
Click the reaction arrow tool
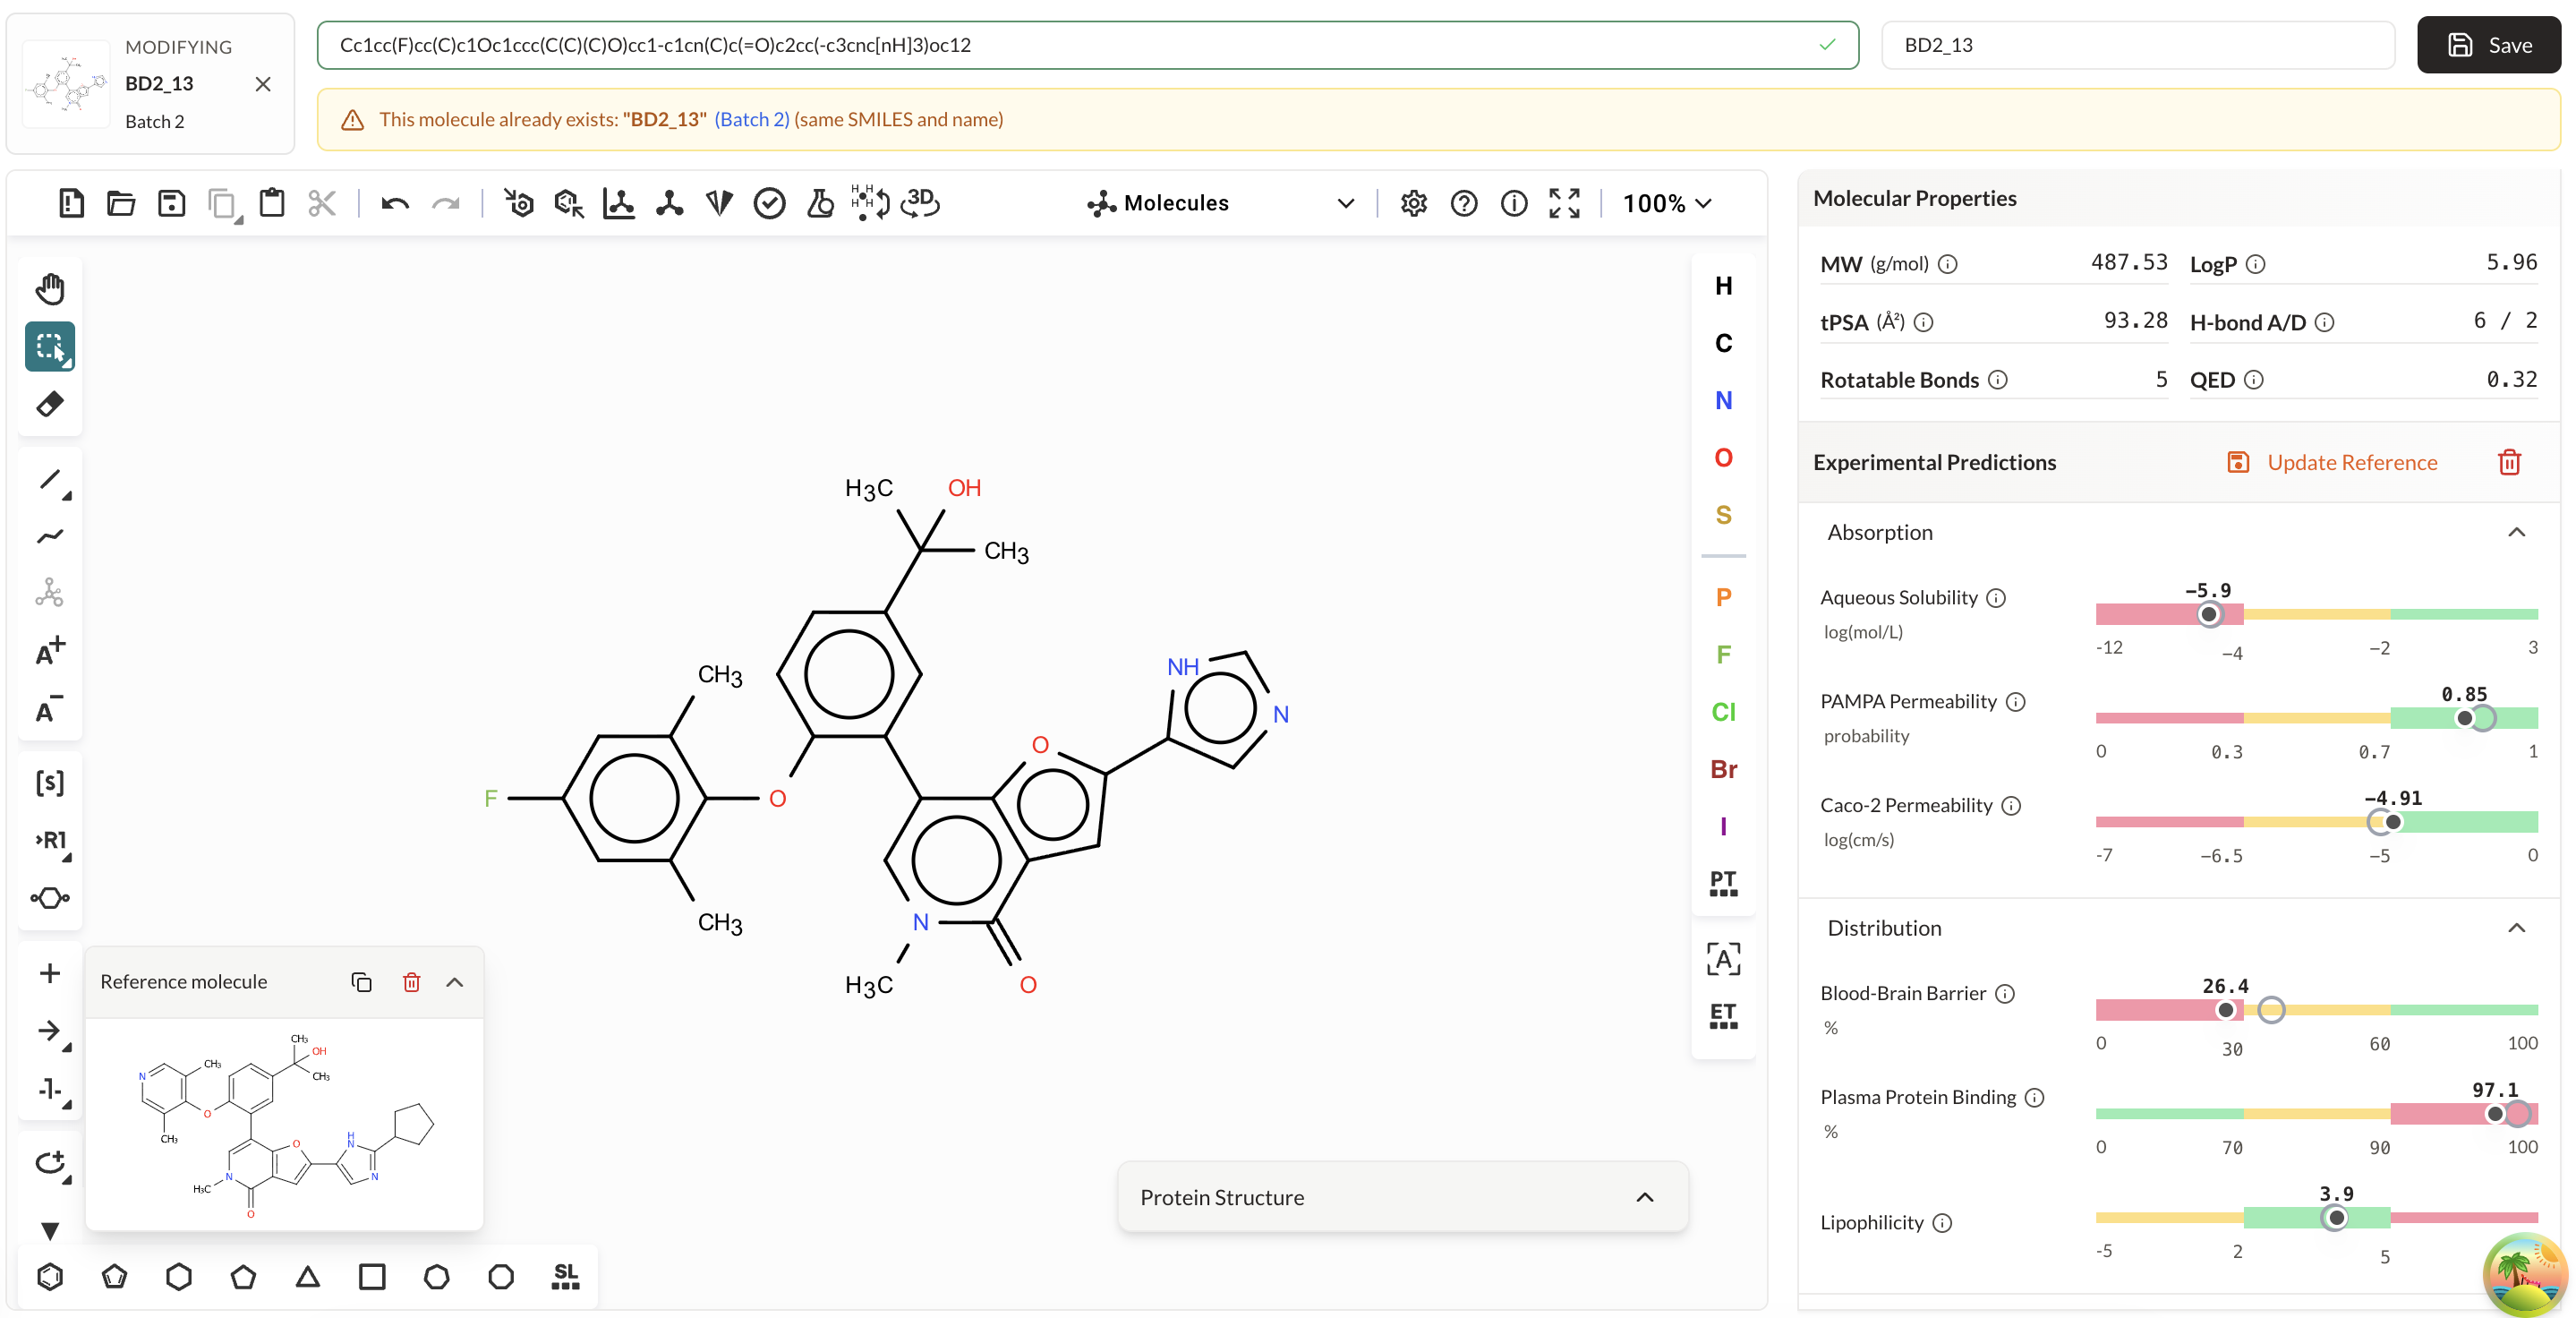coord(50,1030)
